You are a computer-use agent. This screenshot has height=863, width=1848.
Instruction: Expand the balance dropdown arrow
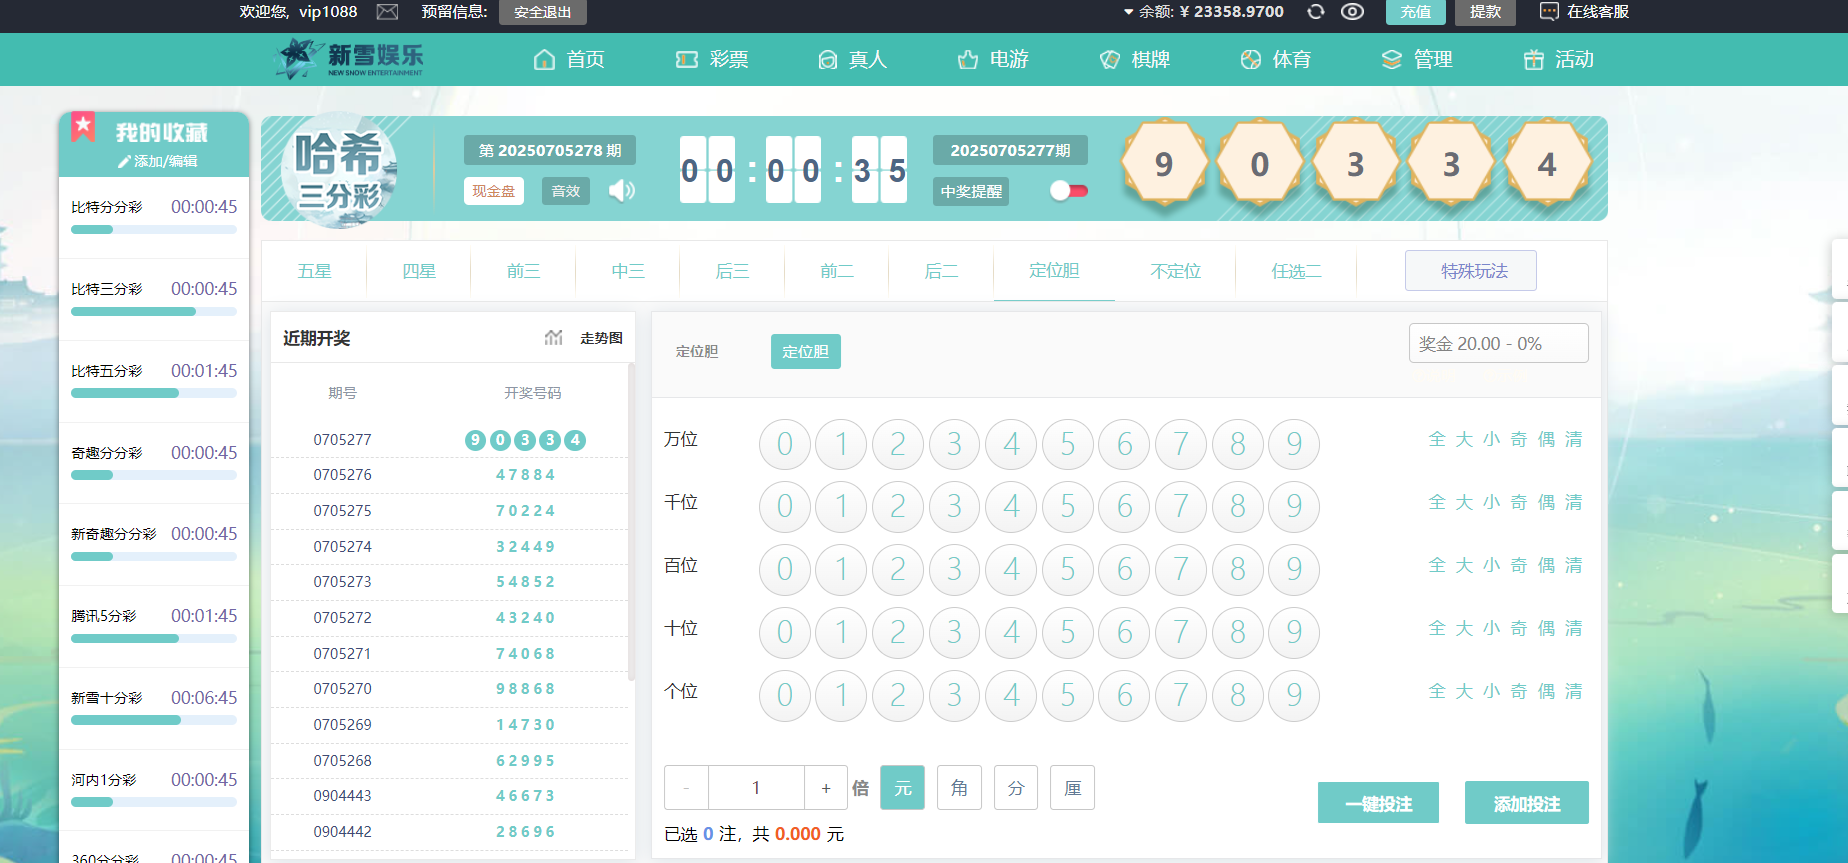1128,12
